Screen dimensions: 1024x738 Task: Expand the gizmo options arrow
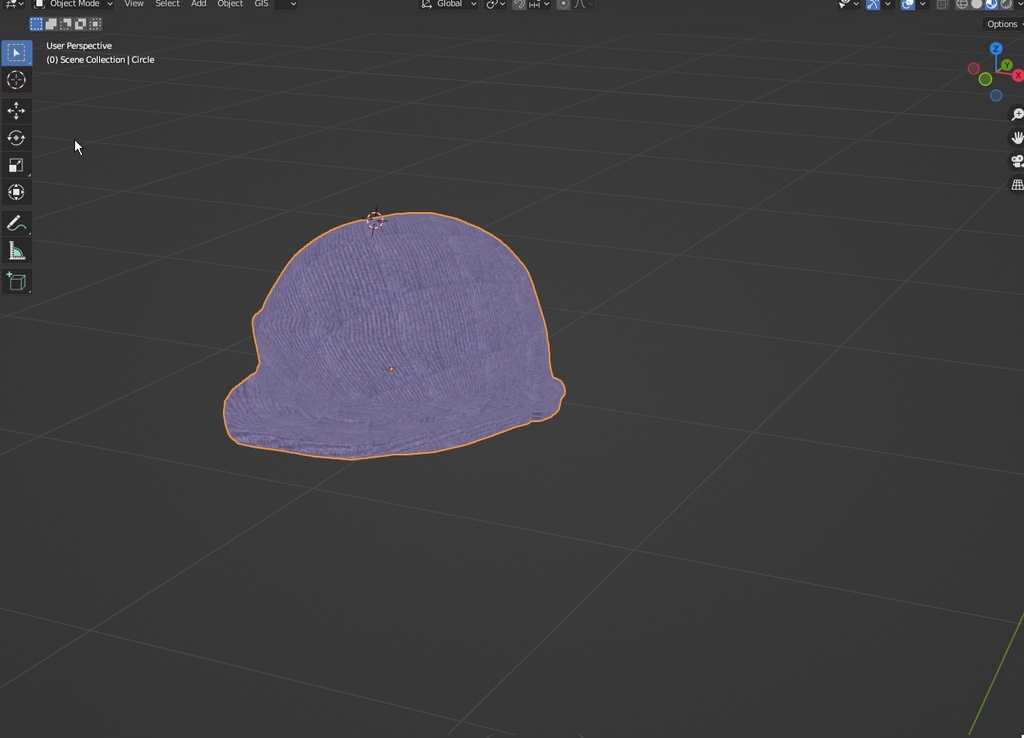point(888,4)
